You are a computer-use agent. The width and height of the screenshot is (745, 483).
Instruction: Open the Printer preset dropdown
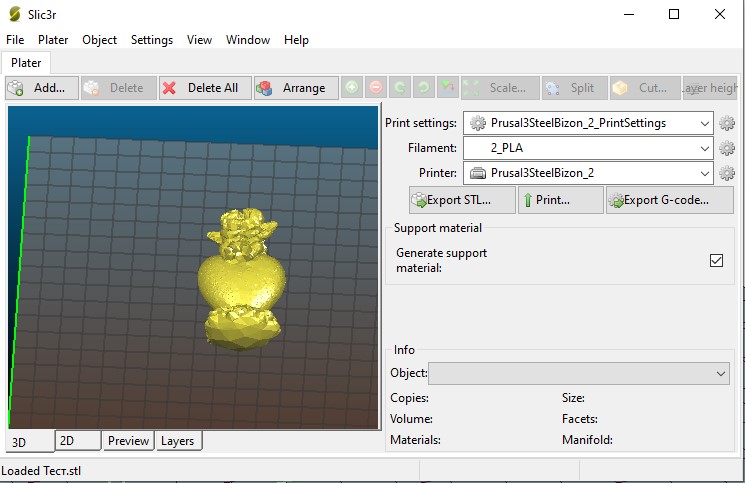(x=706, y=173)
